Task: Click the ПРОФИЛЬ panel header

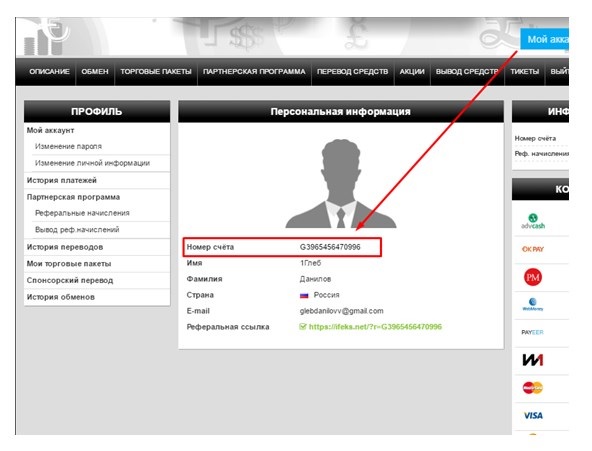Action: click(97, 111)
